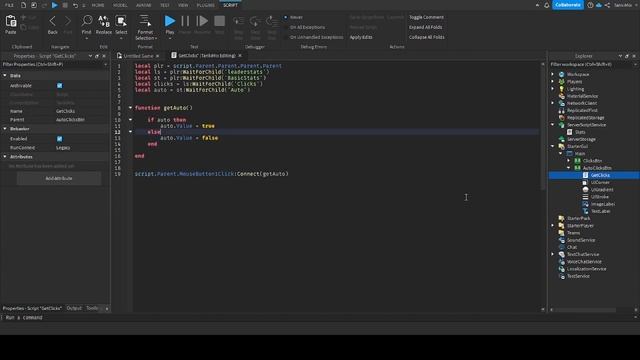Click the Lighting bulb icon in Explorer
The image size is (640, 360).
pos(562,89)
